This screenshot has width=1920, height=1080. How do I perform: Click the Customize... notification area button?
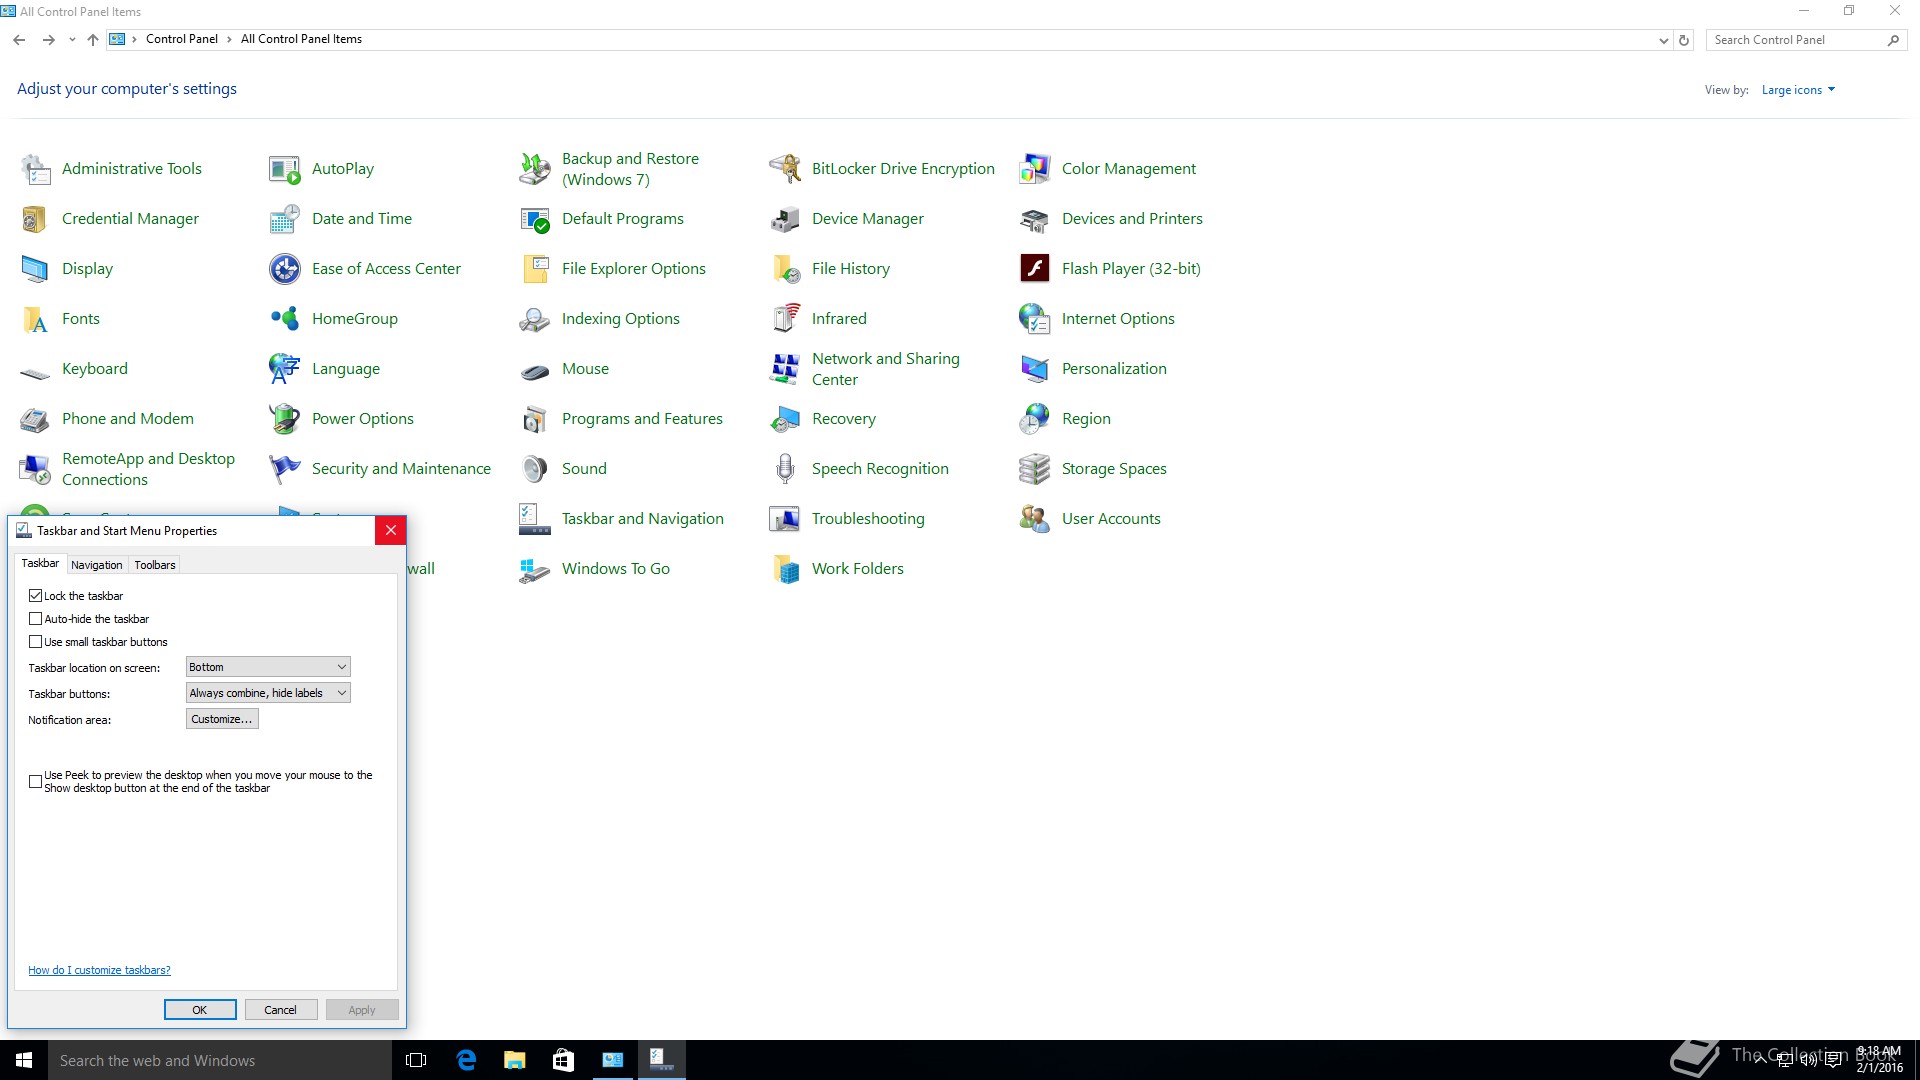222,719
